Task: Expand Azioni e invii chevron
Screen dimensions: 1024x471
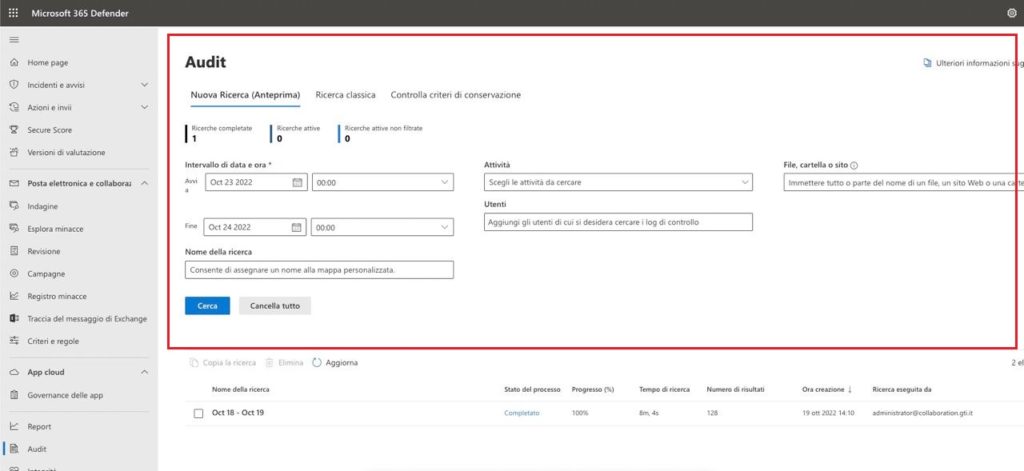Action: pos(144,107)
